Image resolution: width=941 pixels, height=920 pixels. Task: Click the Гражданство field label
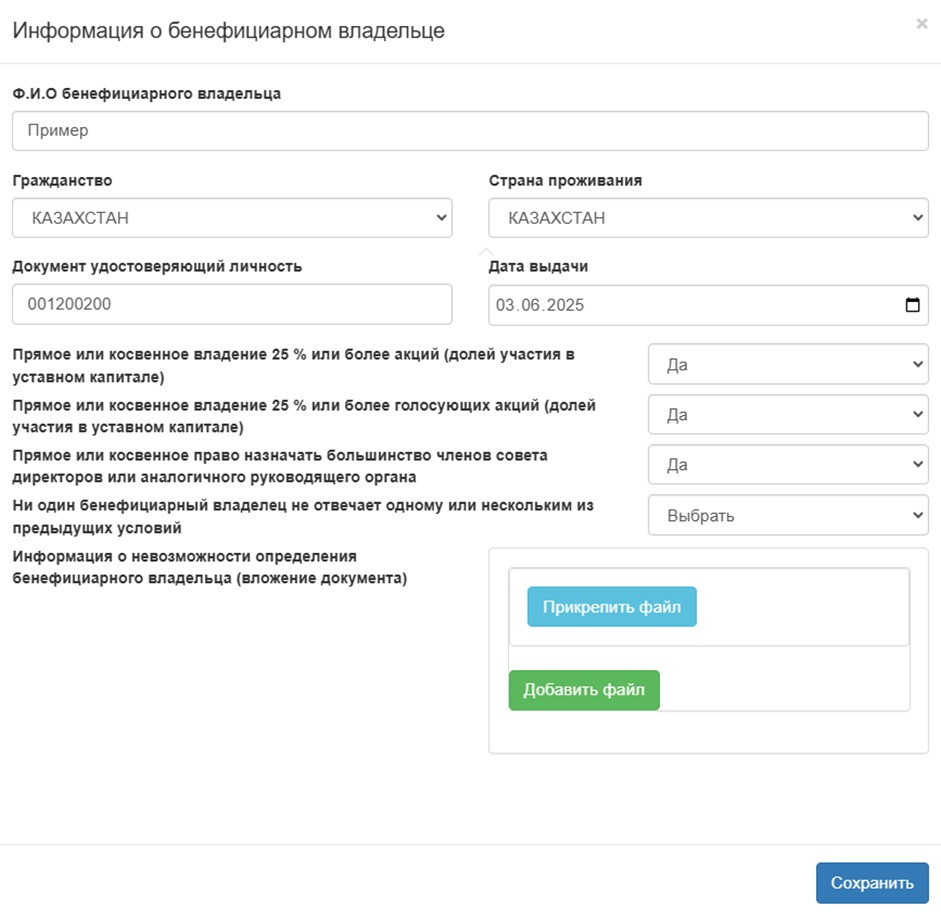62,181
